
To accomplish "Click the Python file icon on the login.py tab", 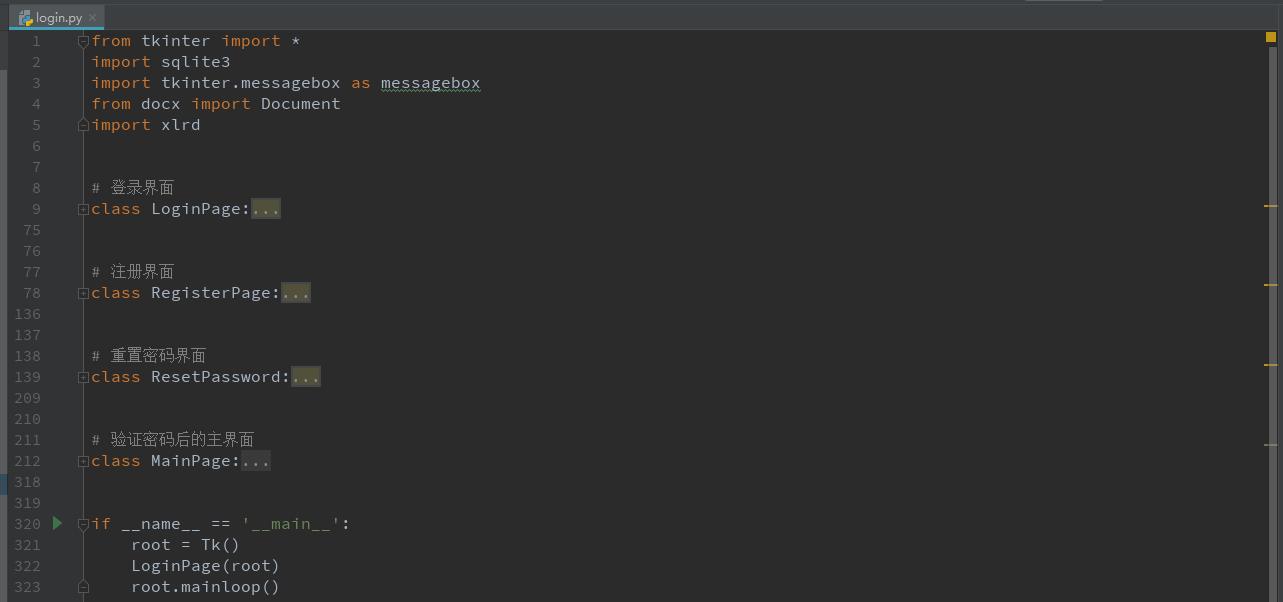I will click(22, 17).
